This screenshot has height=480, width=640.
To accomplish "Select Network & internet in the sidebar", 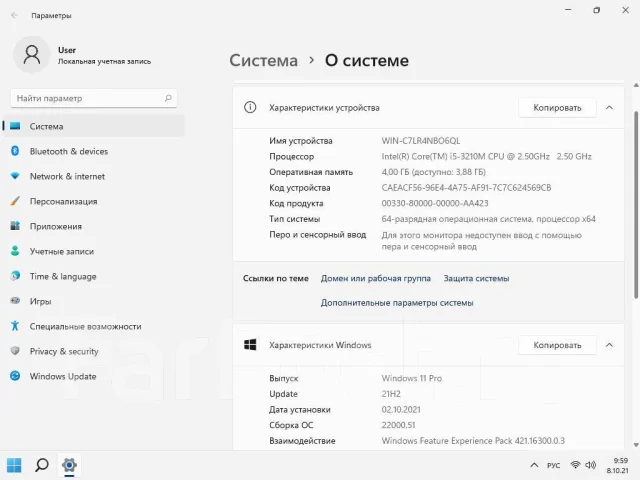I will point(93,176).
